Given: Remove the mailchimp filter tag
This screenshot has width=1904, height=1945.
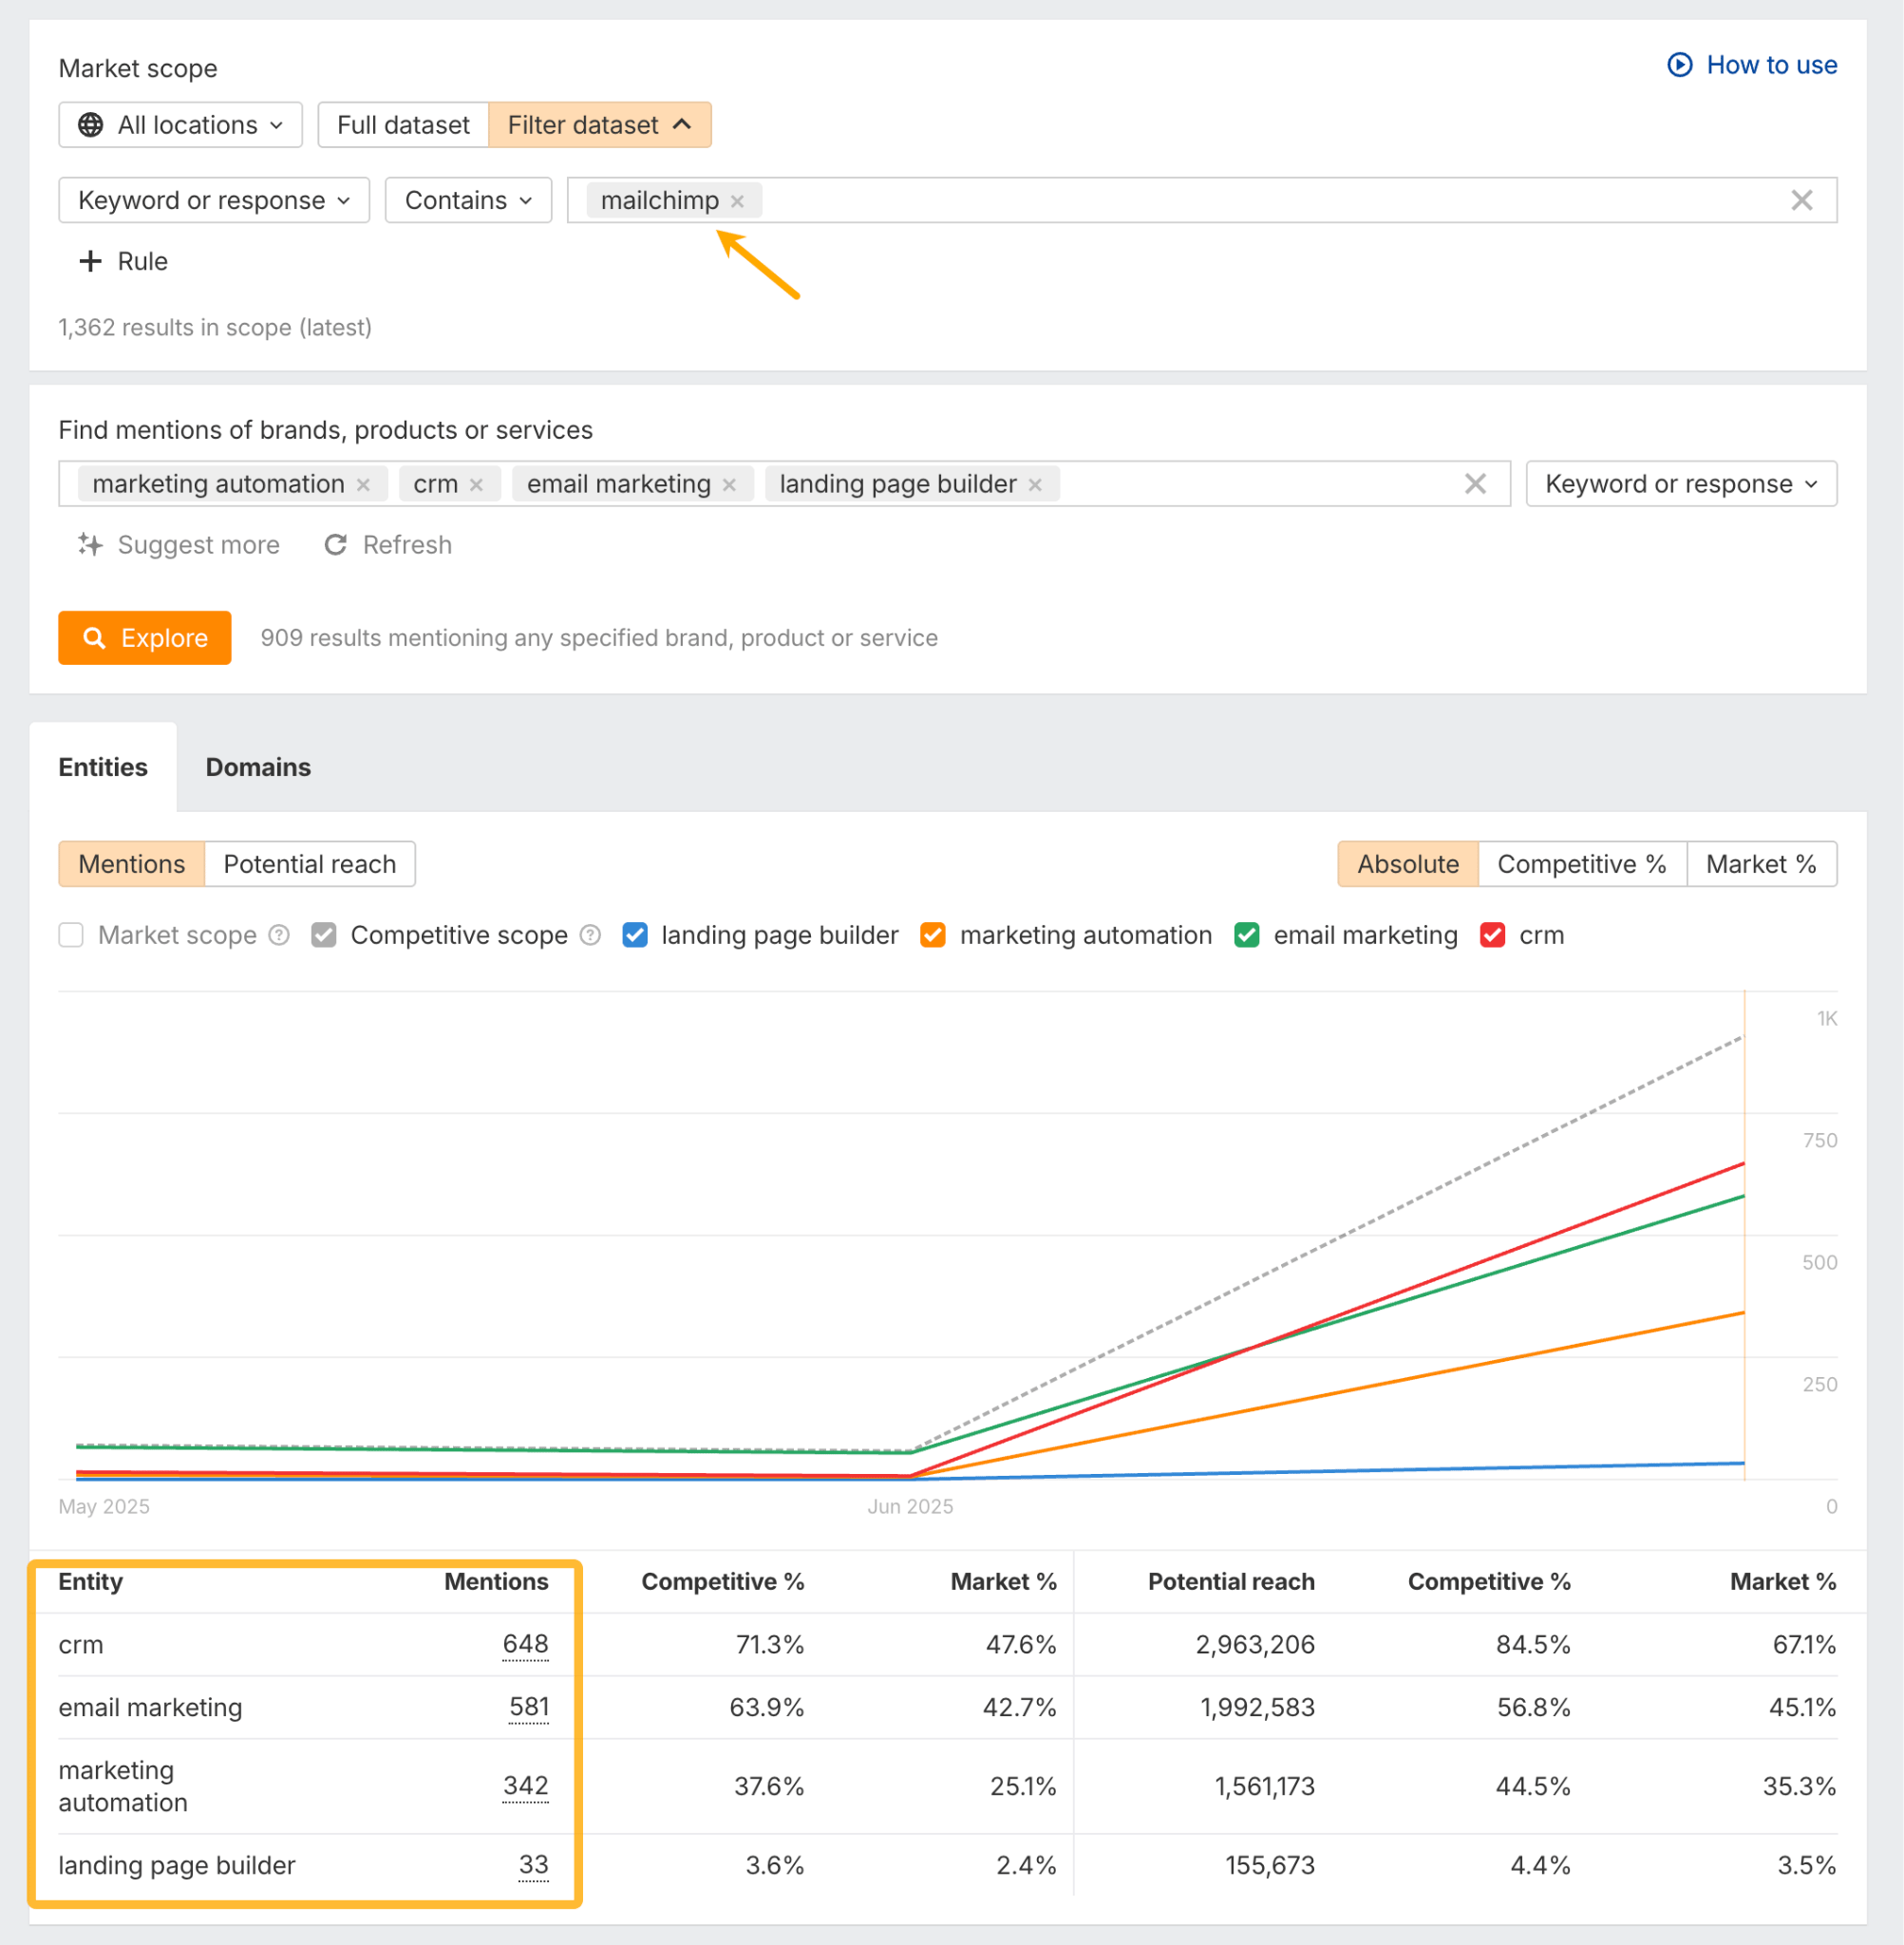Looking at the screenshot, I should 737,200.
